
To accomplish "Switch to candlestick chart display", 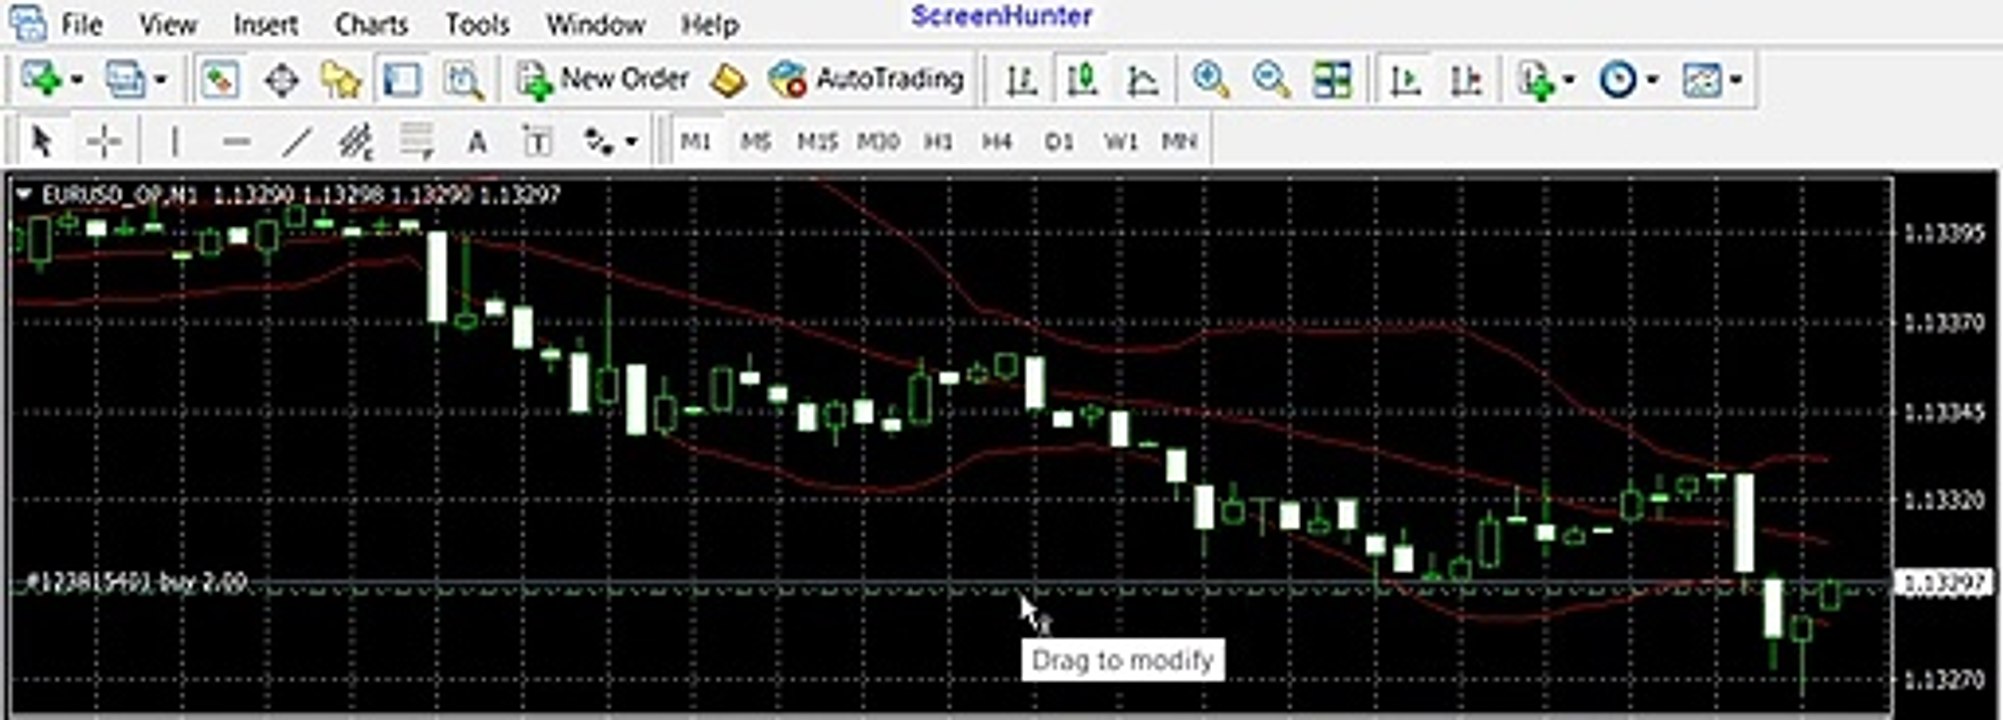I will (x=1082, y=79).
